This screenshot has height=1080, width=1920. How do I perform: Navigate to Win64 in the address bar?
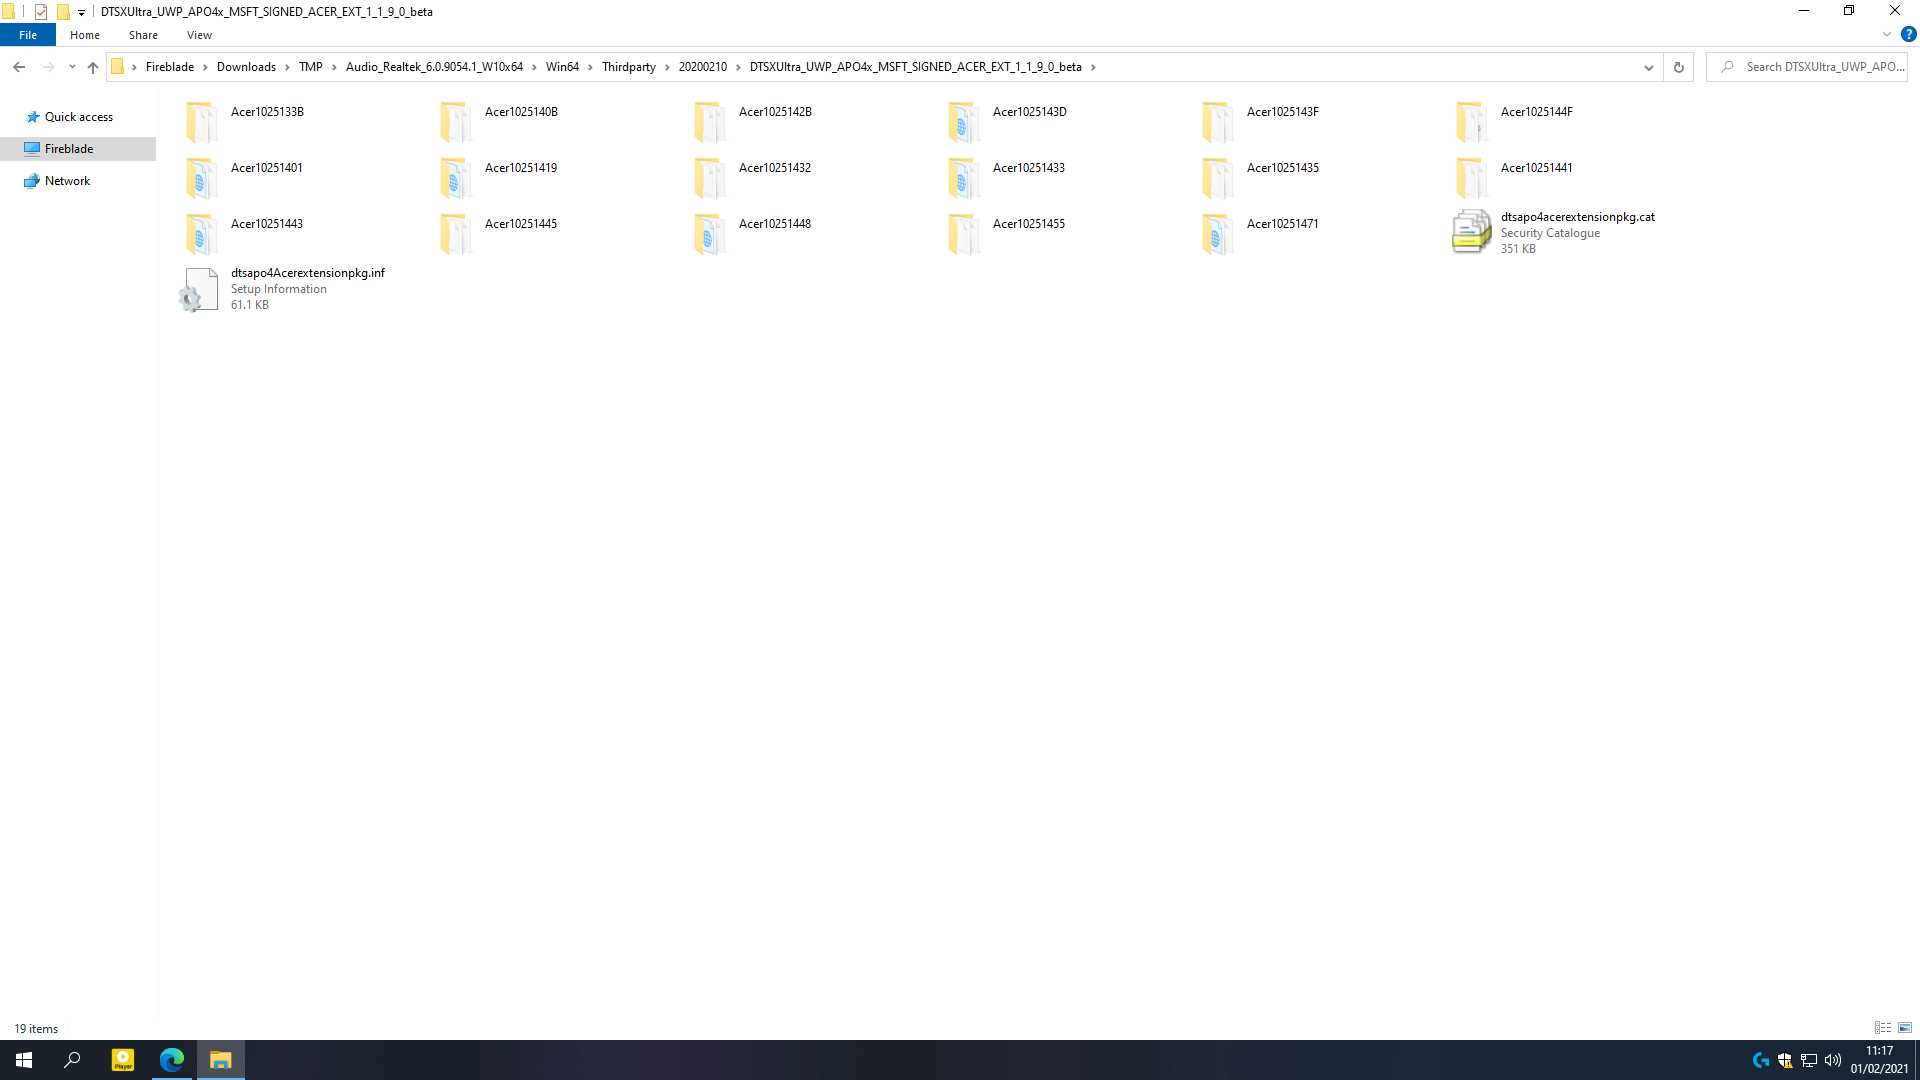(x=562, y=67)
